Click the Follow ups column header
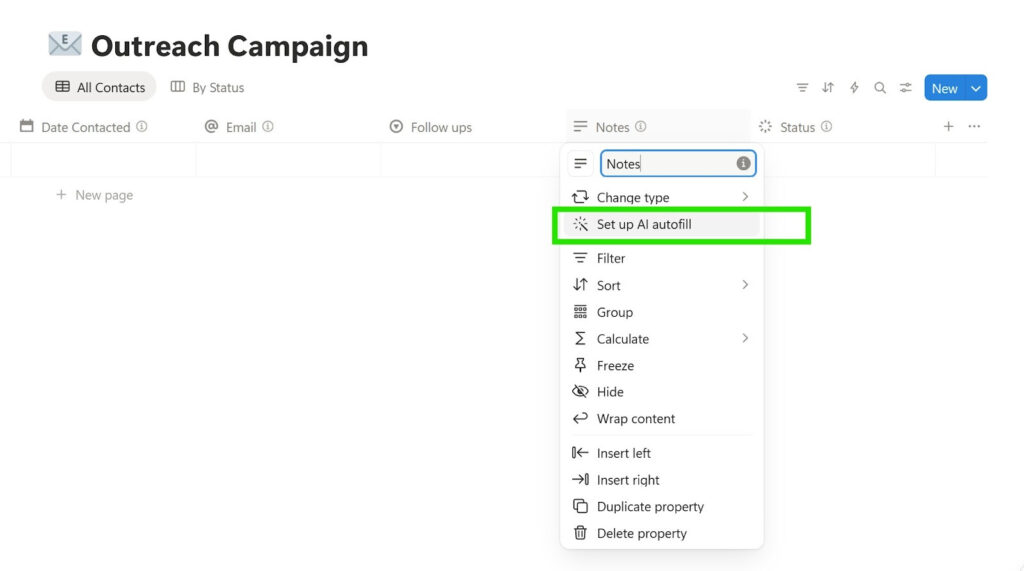Screen dimensions: 1024x571 (x=430, y=127)
